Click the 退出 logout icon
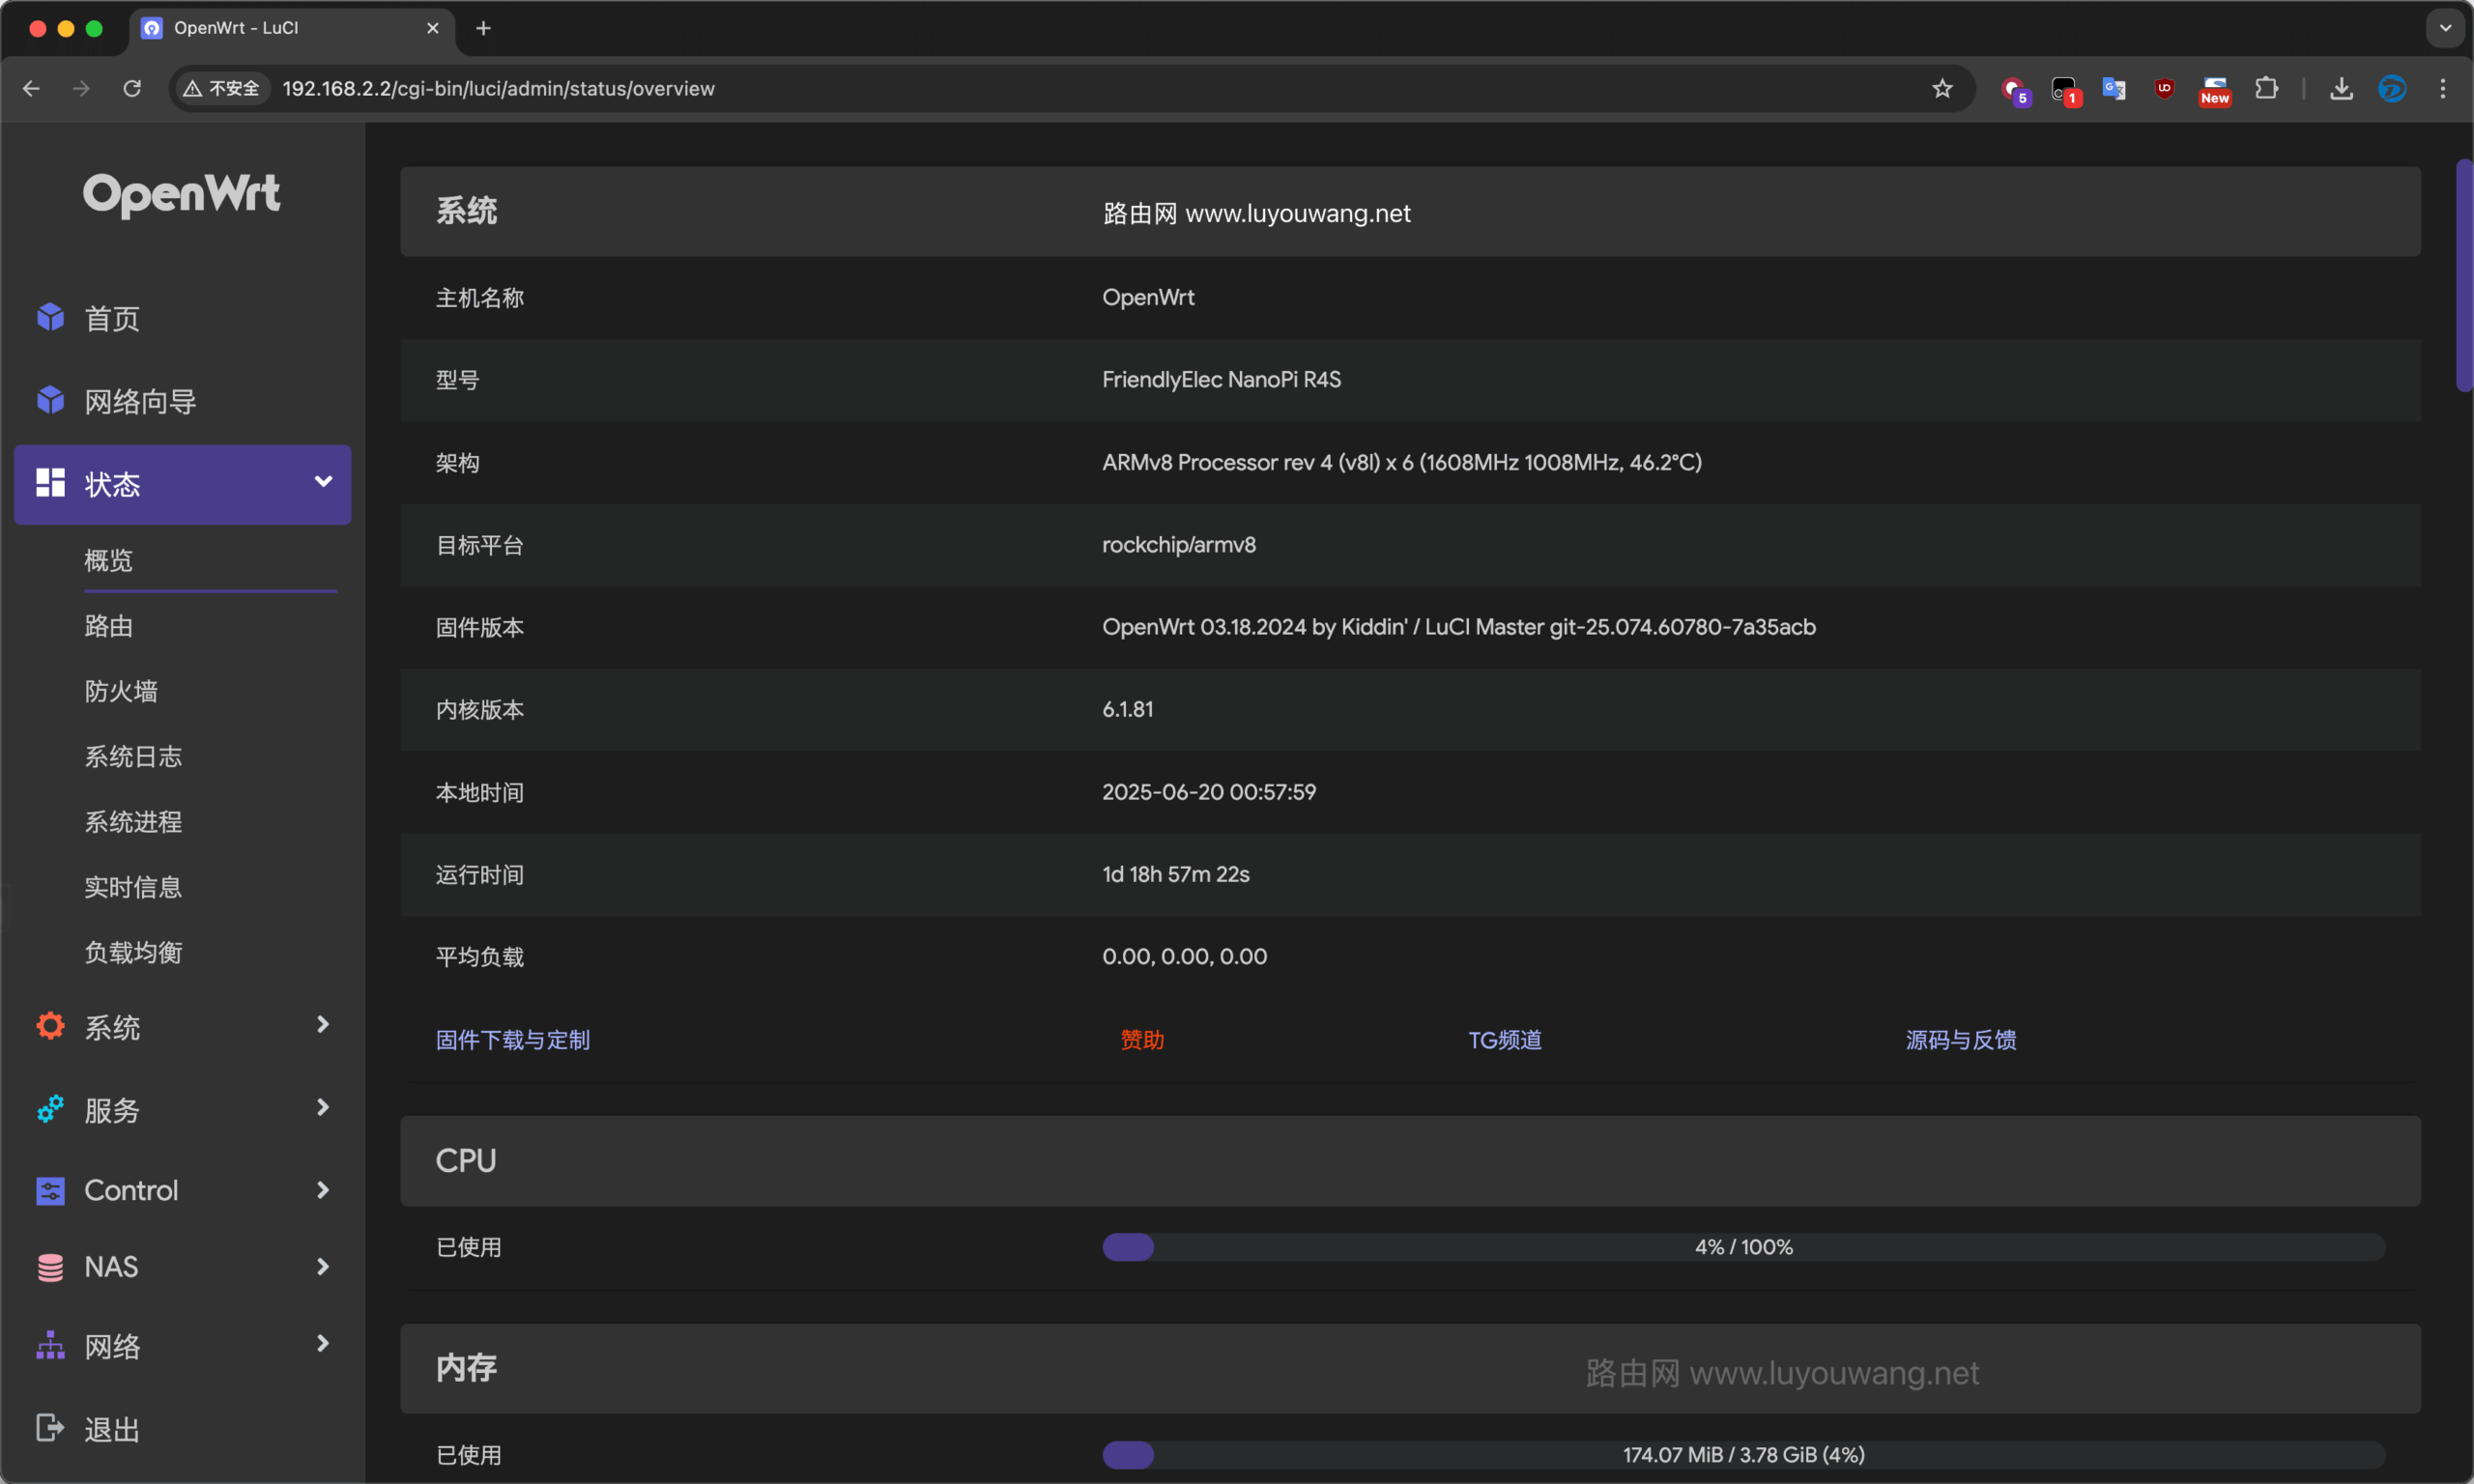Viewport: 2474px width, 1484px height. click(50, 1428)
